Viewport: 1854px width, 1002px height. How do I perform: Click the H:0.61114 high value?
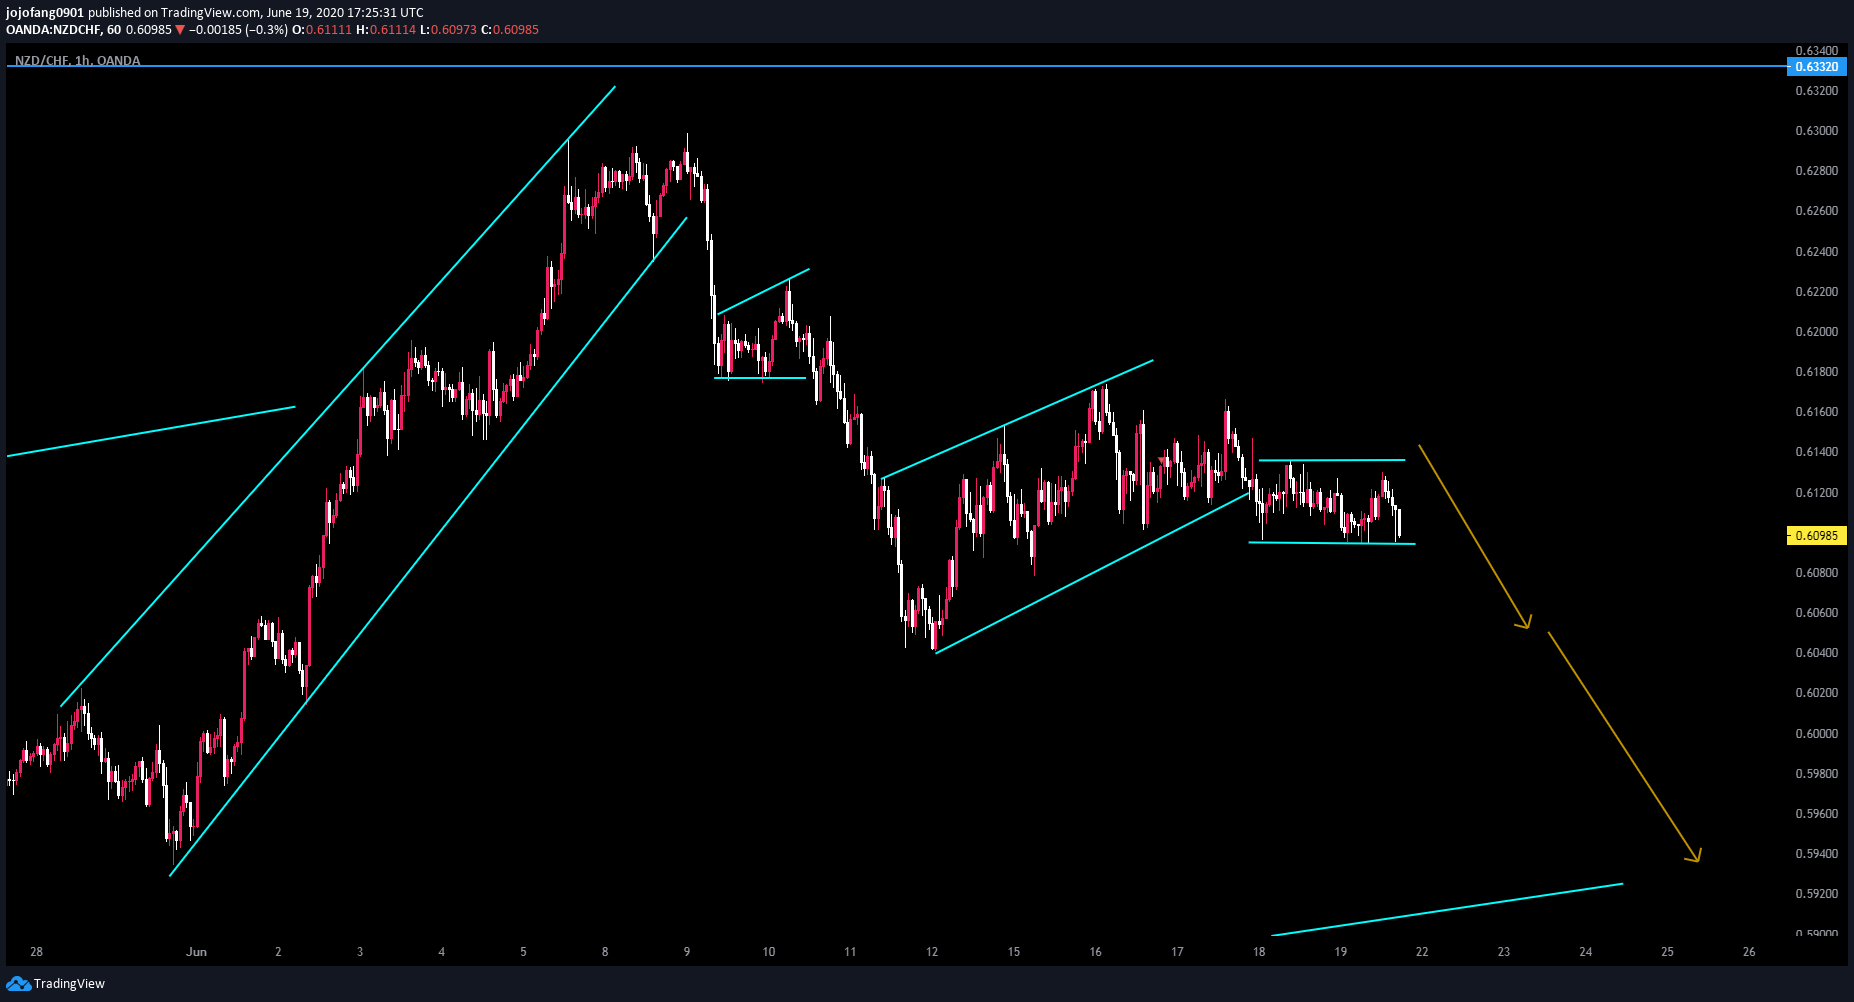tap(386, 29)
